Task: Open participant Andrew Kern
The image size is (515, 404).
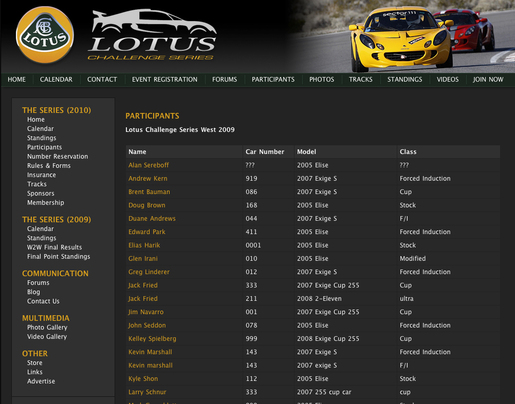Action: (148, 178)
